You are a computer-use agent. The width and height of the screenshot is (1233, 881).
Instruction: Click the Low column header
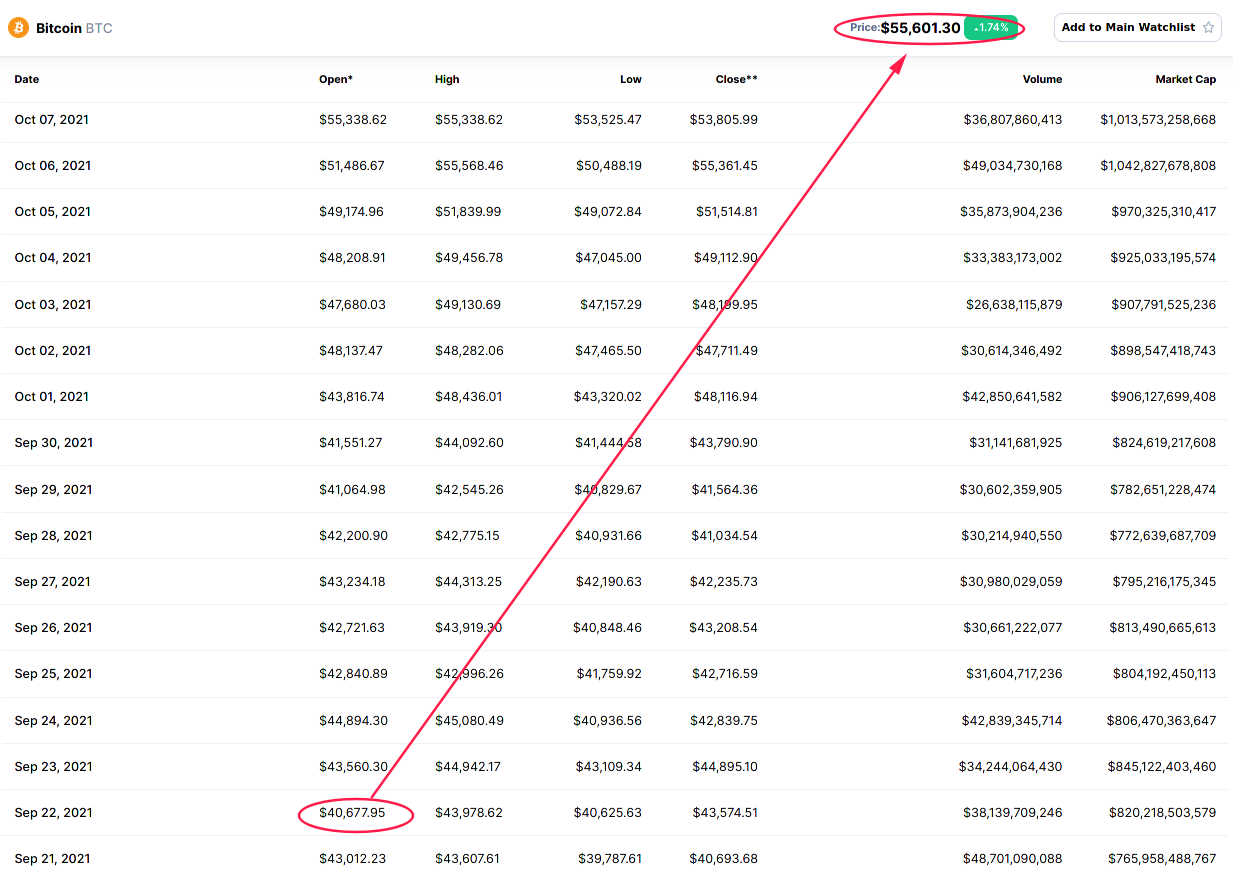631,79
